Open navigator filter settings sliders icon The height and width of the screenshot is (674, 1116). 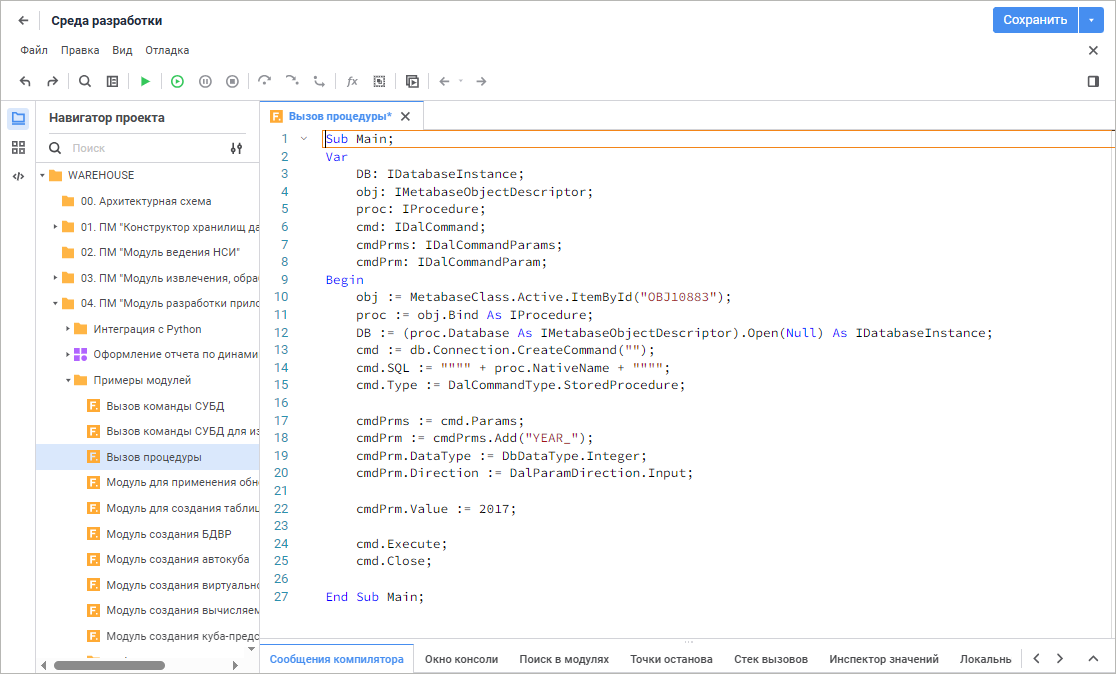click(236, 148)
